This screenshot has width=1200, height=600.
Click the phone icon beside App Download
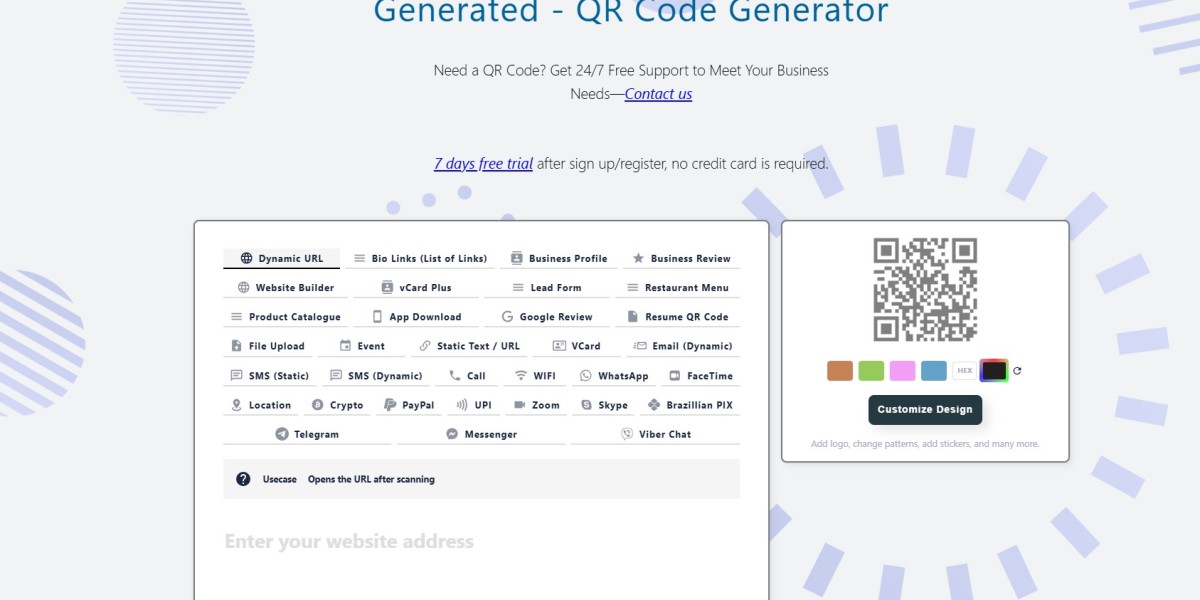pyautogui.click(x=377, y=316)
